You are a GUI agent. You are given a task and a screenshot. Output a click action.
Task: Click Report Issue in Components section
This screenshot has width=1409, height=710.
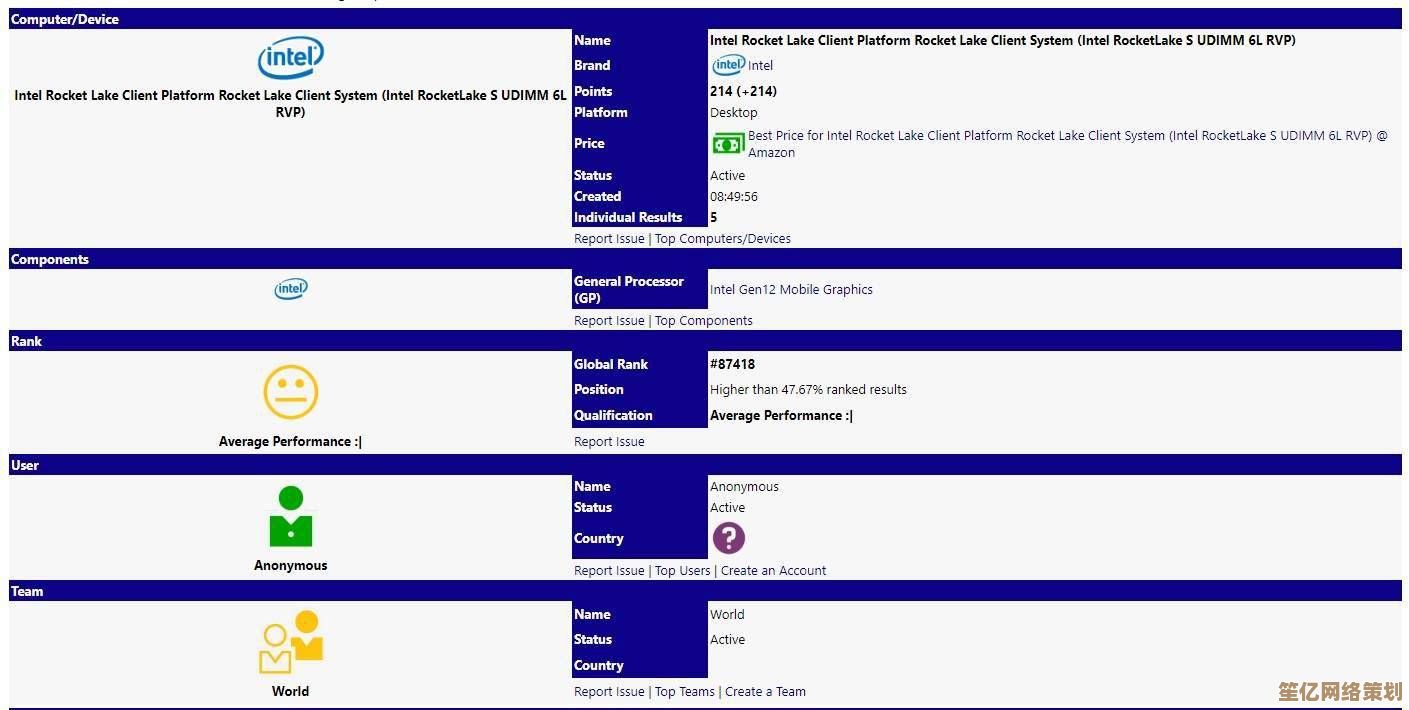tap(609, 321)
